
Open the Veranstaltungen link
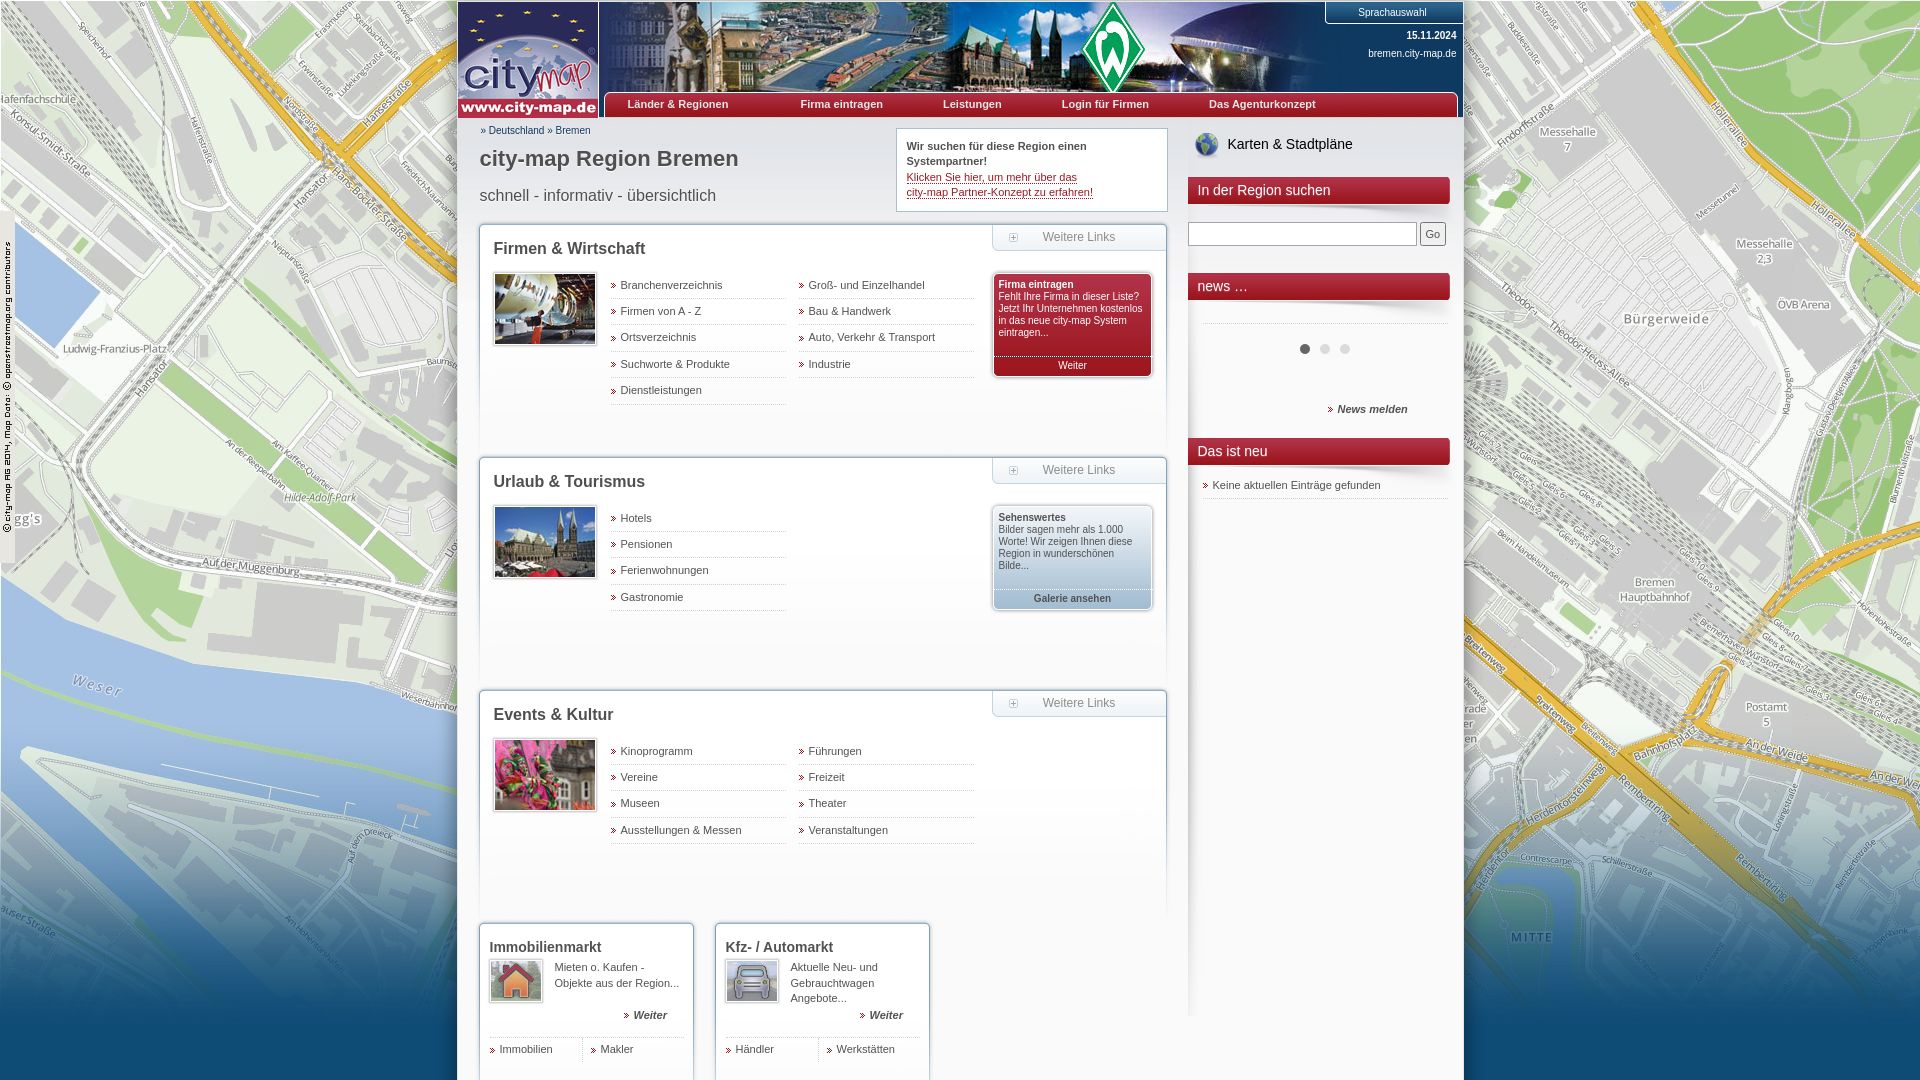coord(848,830)
